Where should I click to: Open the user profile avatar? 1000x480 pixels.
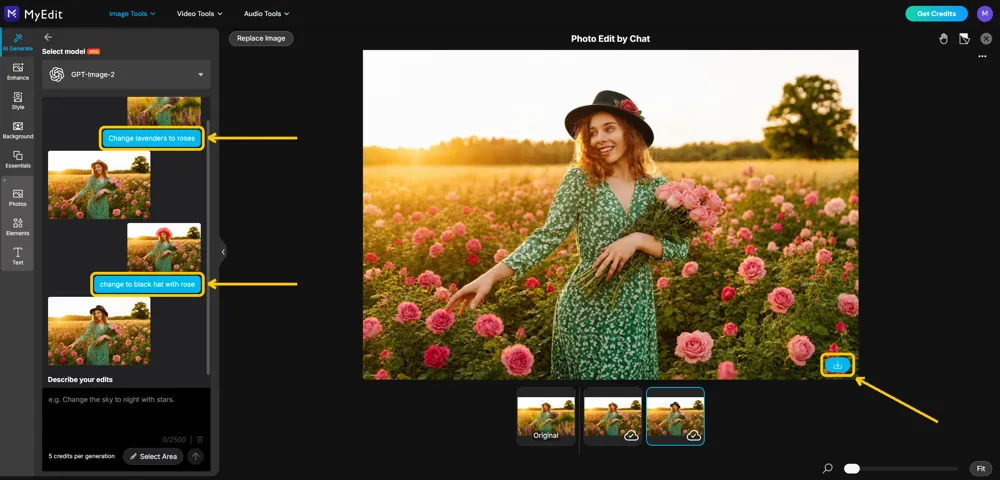pos(984,13)
